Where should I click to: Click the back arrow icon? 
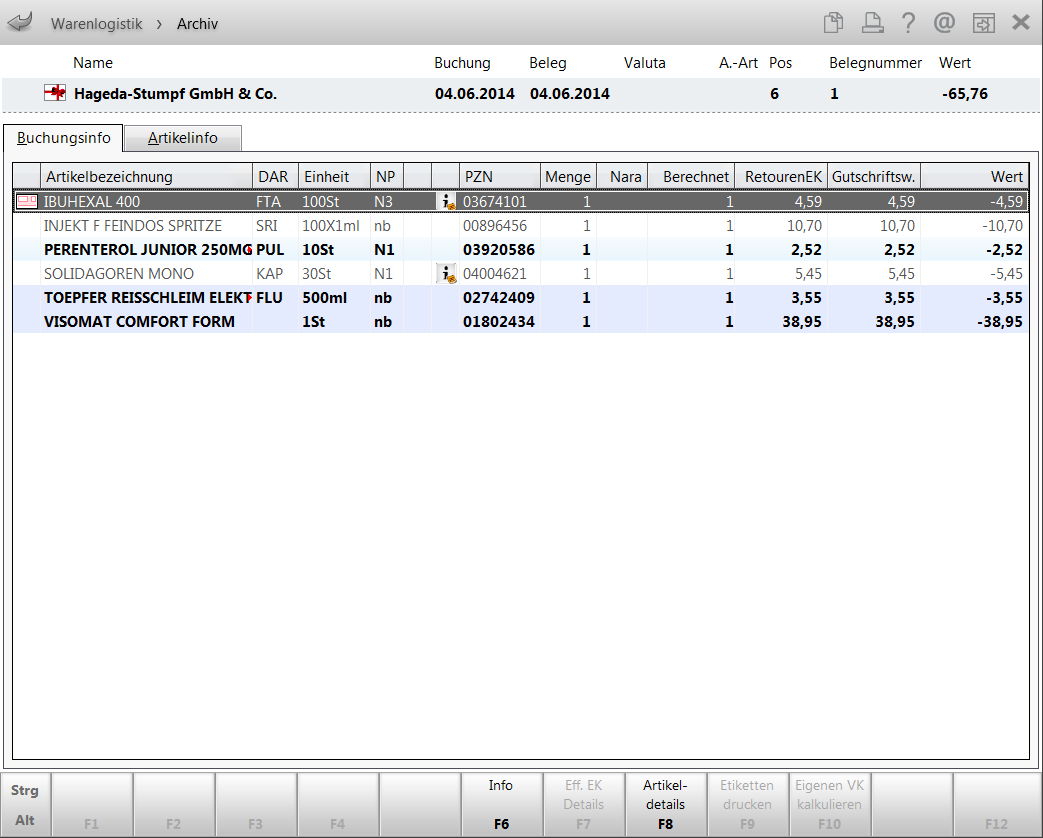click(x=21, y=23)
